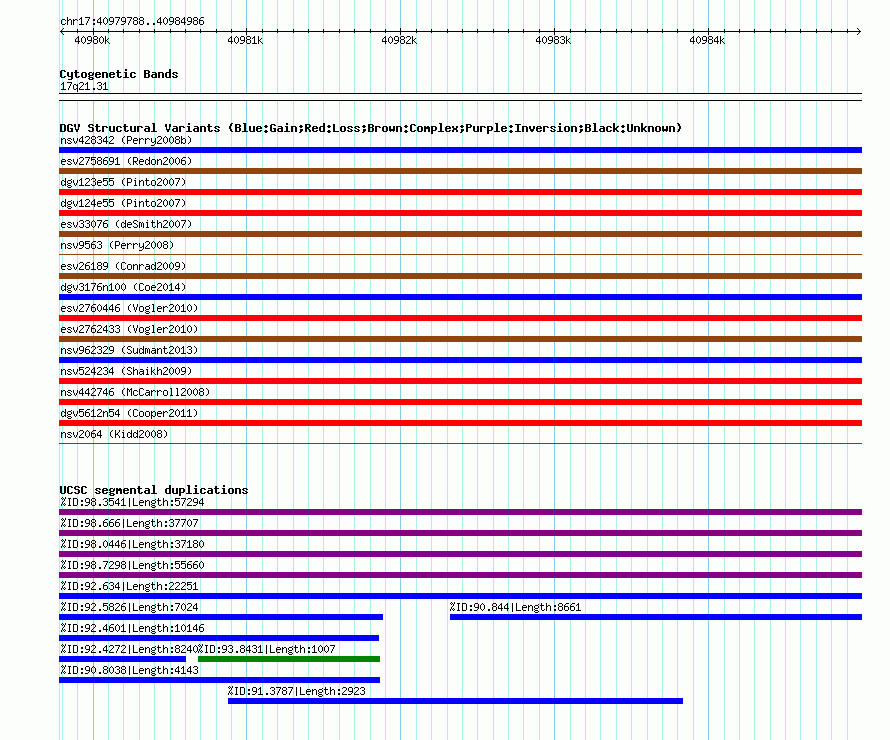The width and height of the screenshot is (890, 740).
Task: Click the 40980k ruler tick label
Action: point(92,40)
